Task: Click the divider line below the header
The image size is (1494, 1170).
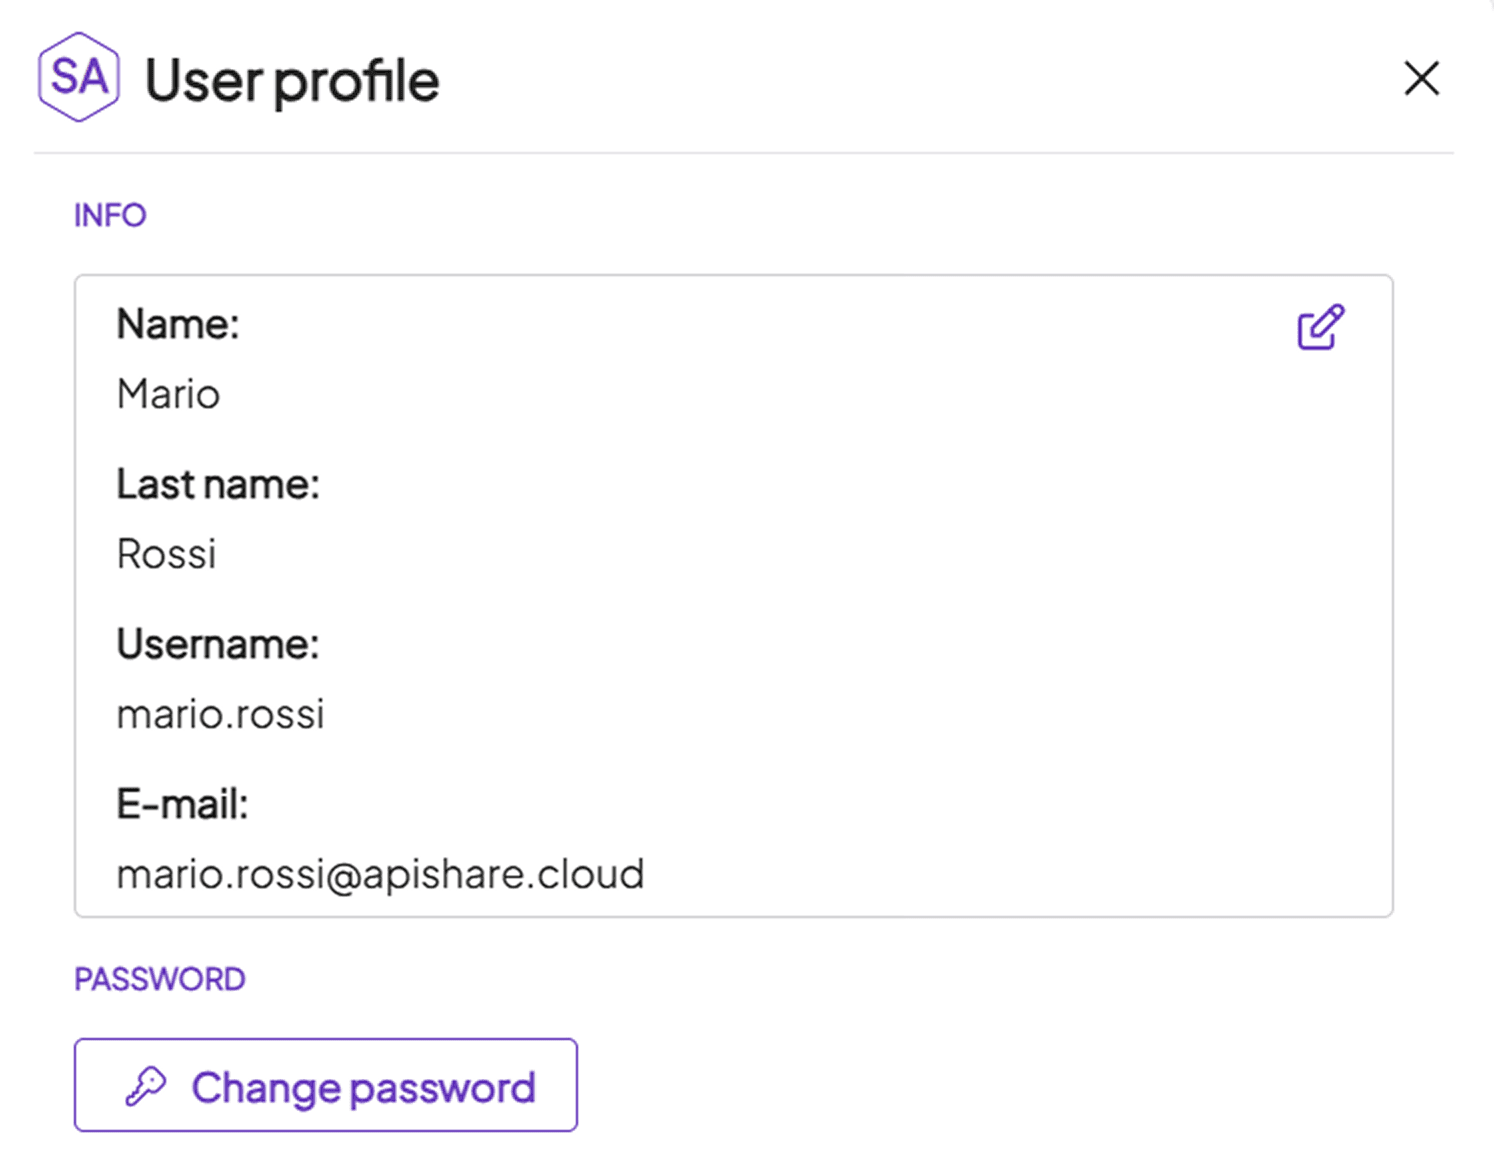Action: tap(744, 153)
